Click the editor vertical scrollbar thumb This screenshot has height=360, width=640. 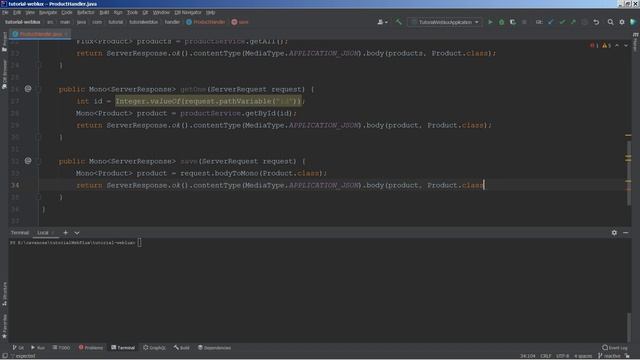629,173
